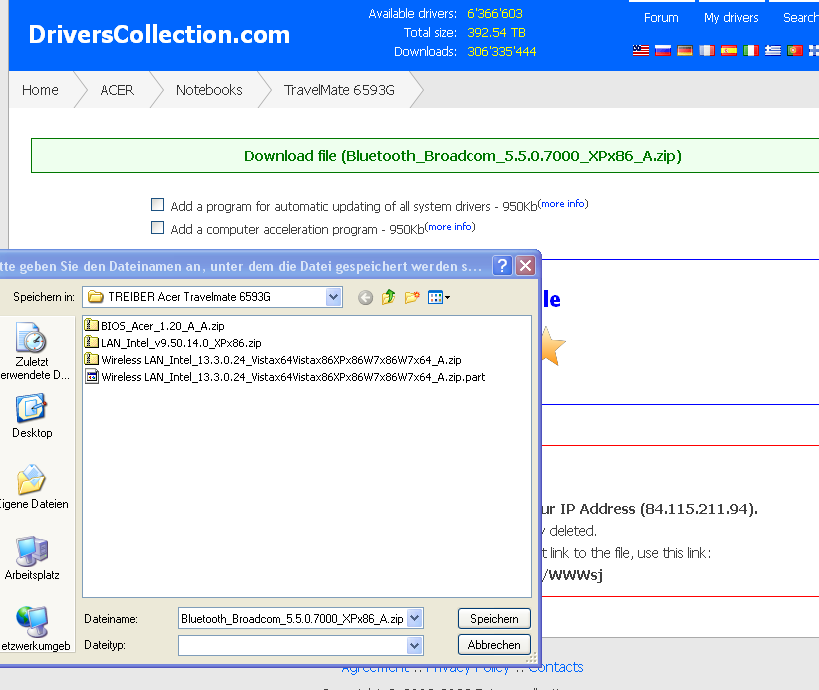Viewport: 819px width, 690px height.
Task: Click the back arrow icon in save dialog
Action: coord(365,298)
